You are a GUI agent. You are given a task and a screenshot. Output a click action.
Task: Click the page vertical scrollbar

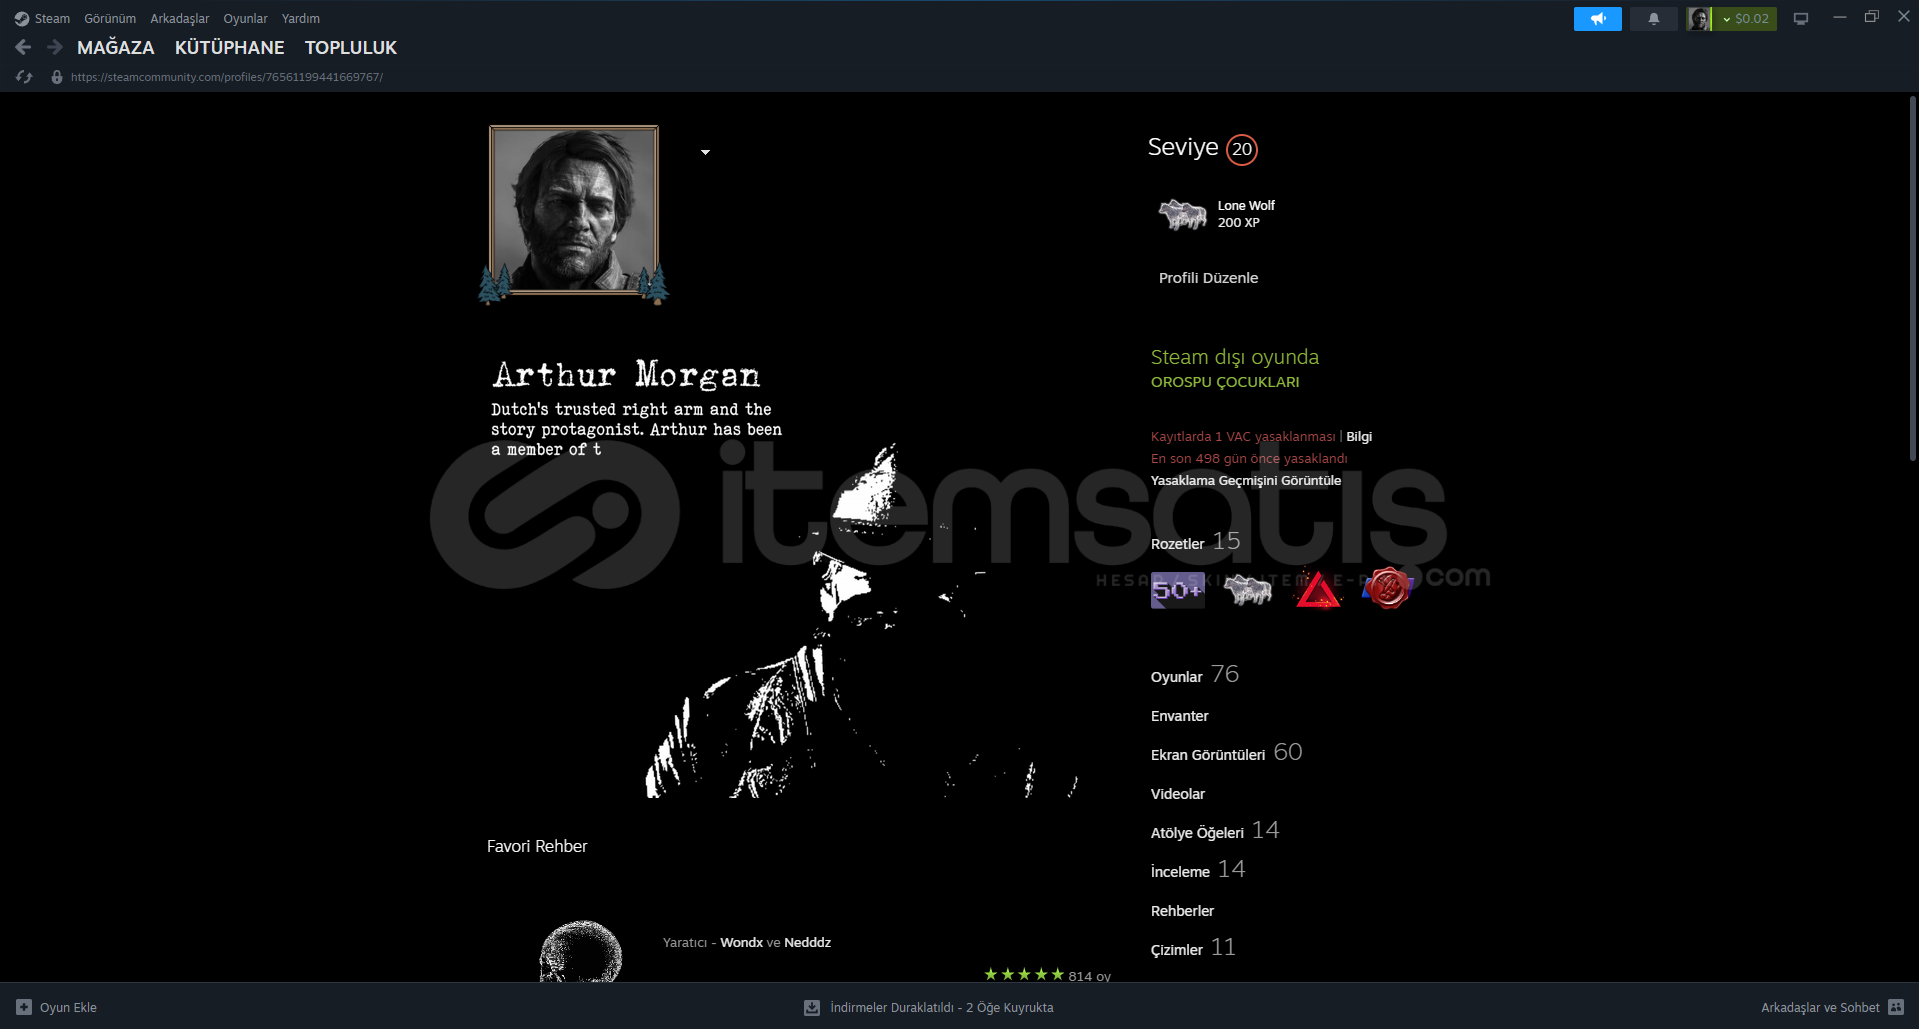(x=1912, y=278)
